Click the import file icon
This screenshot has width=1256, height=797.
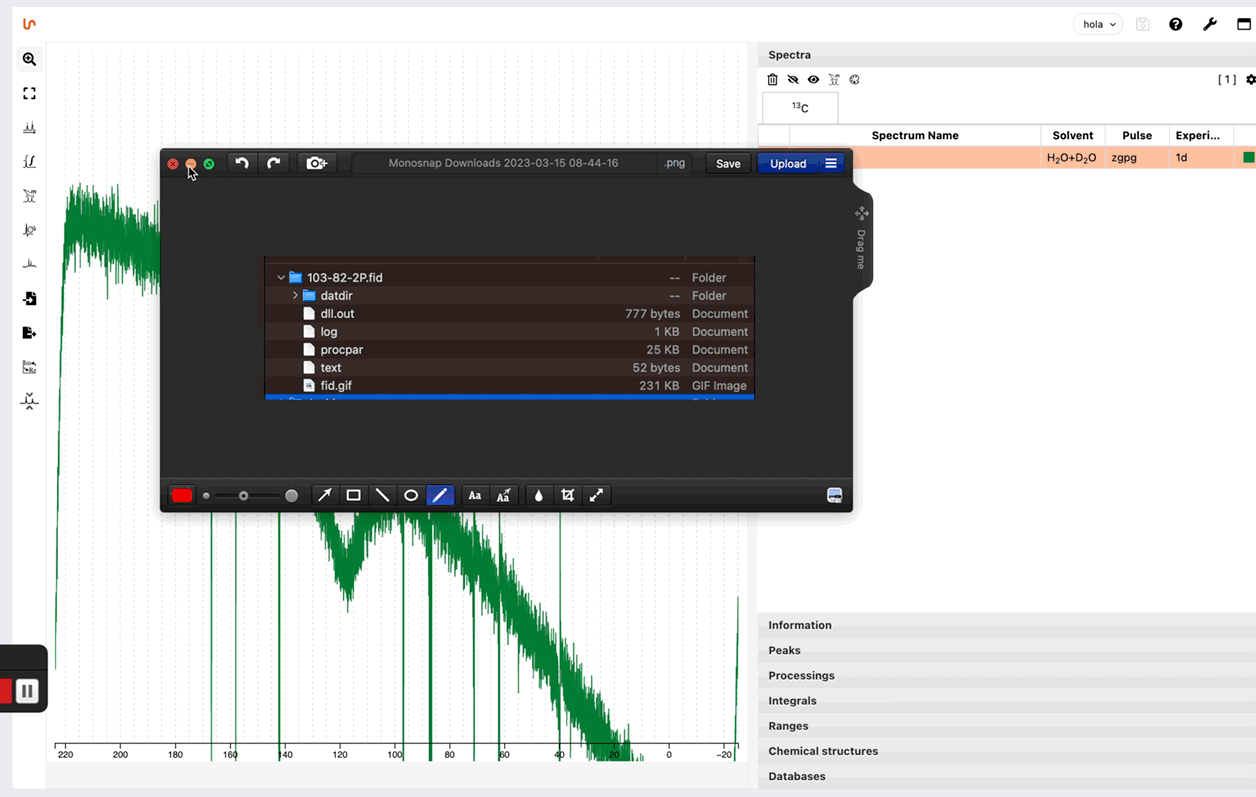[x=29, y=299]
